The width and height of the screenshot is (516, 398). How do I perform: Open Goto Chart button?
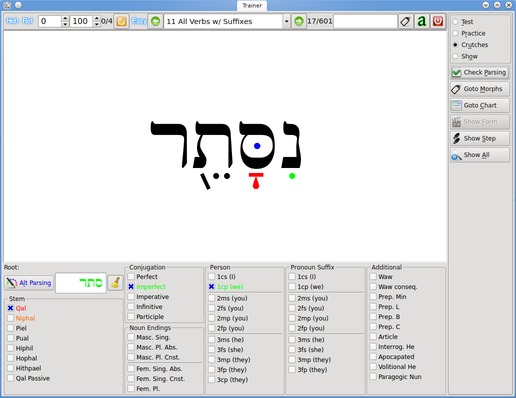tap(480, 105)
